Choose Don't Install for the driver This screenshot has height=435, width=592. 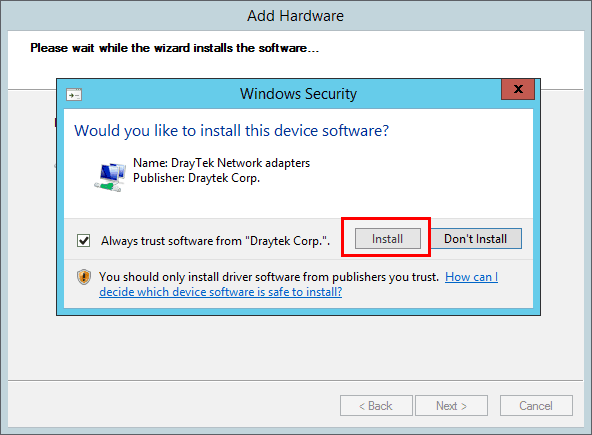click(x=476, y=239)
